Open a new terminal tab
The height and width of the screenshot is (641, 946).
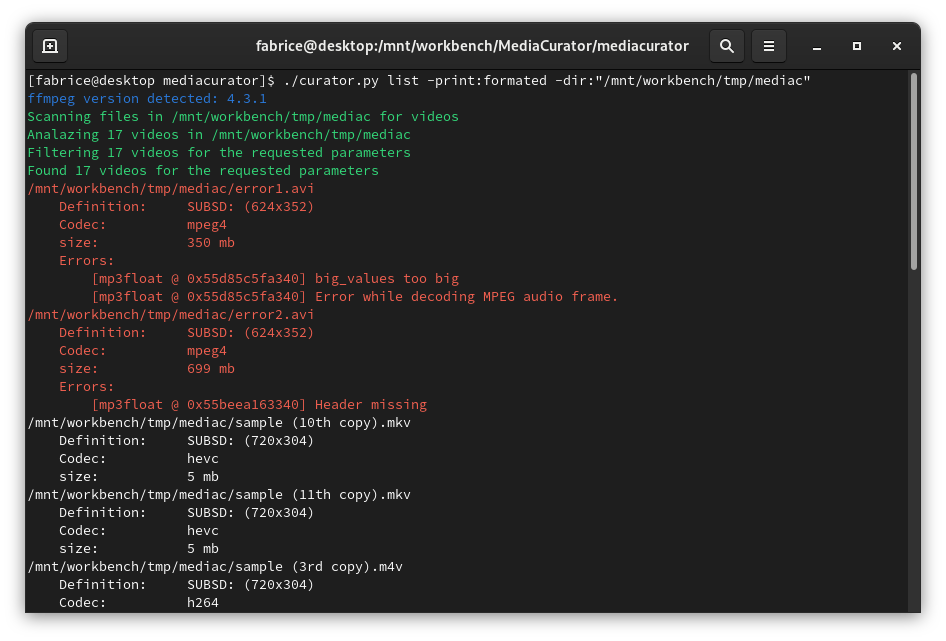(x=50, y=46)
